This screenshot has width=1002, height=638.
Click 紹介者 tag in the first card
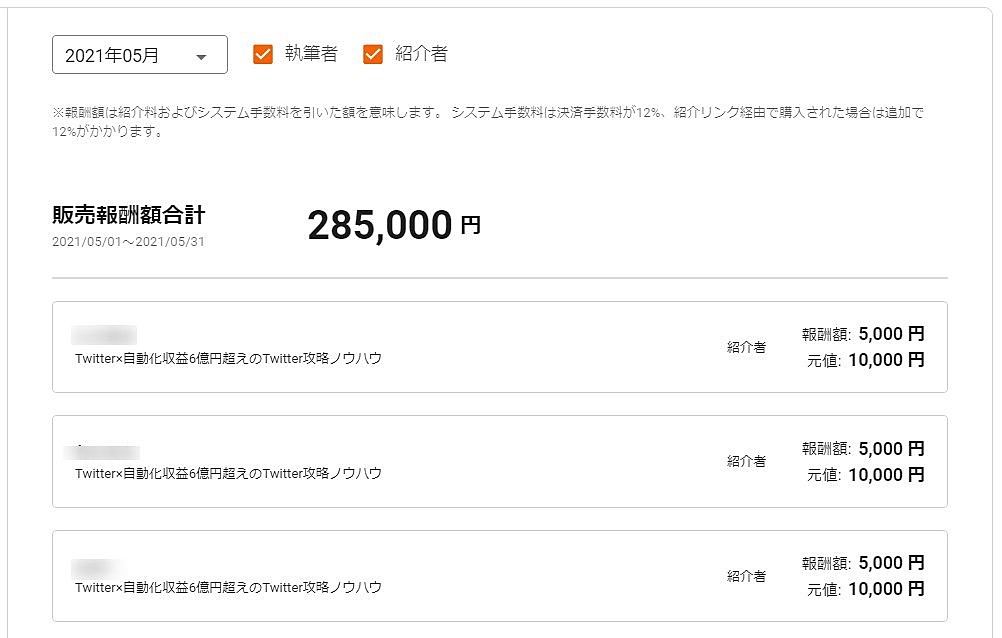746,347
